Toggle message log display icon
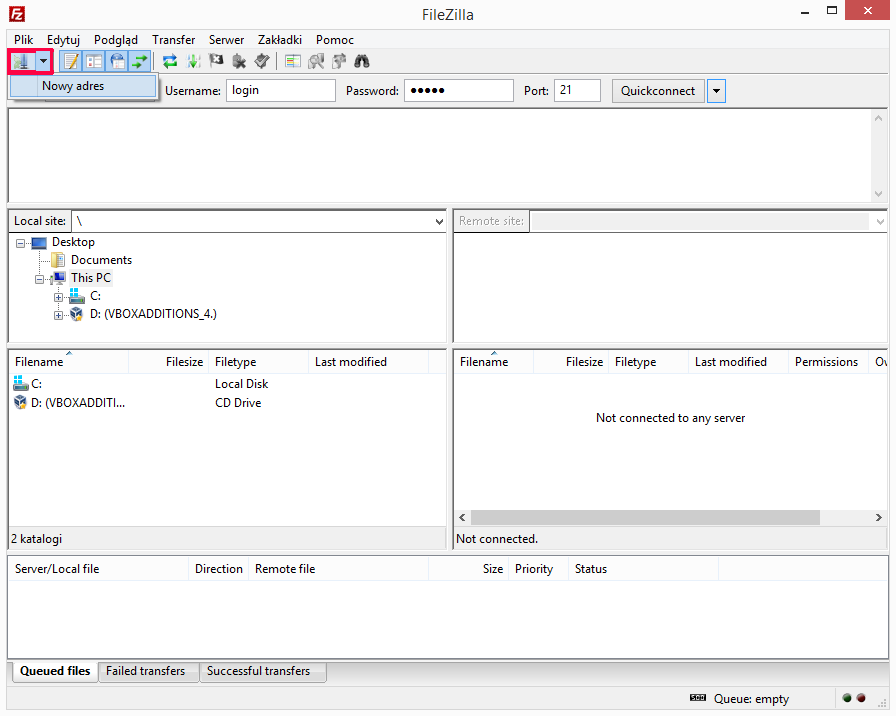 (71, 61)
